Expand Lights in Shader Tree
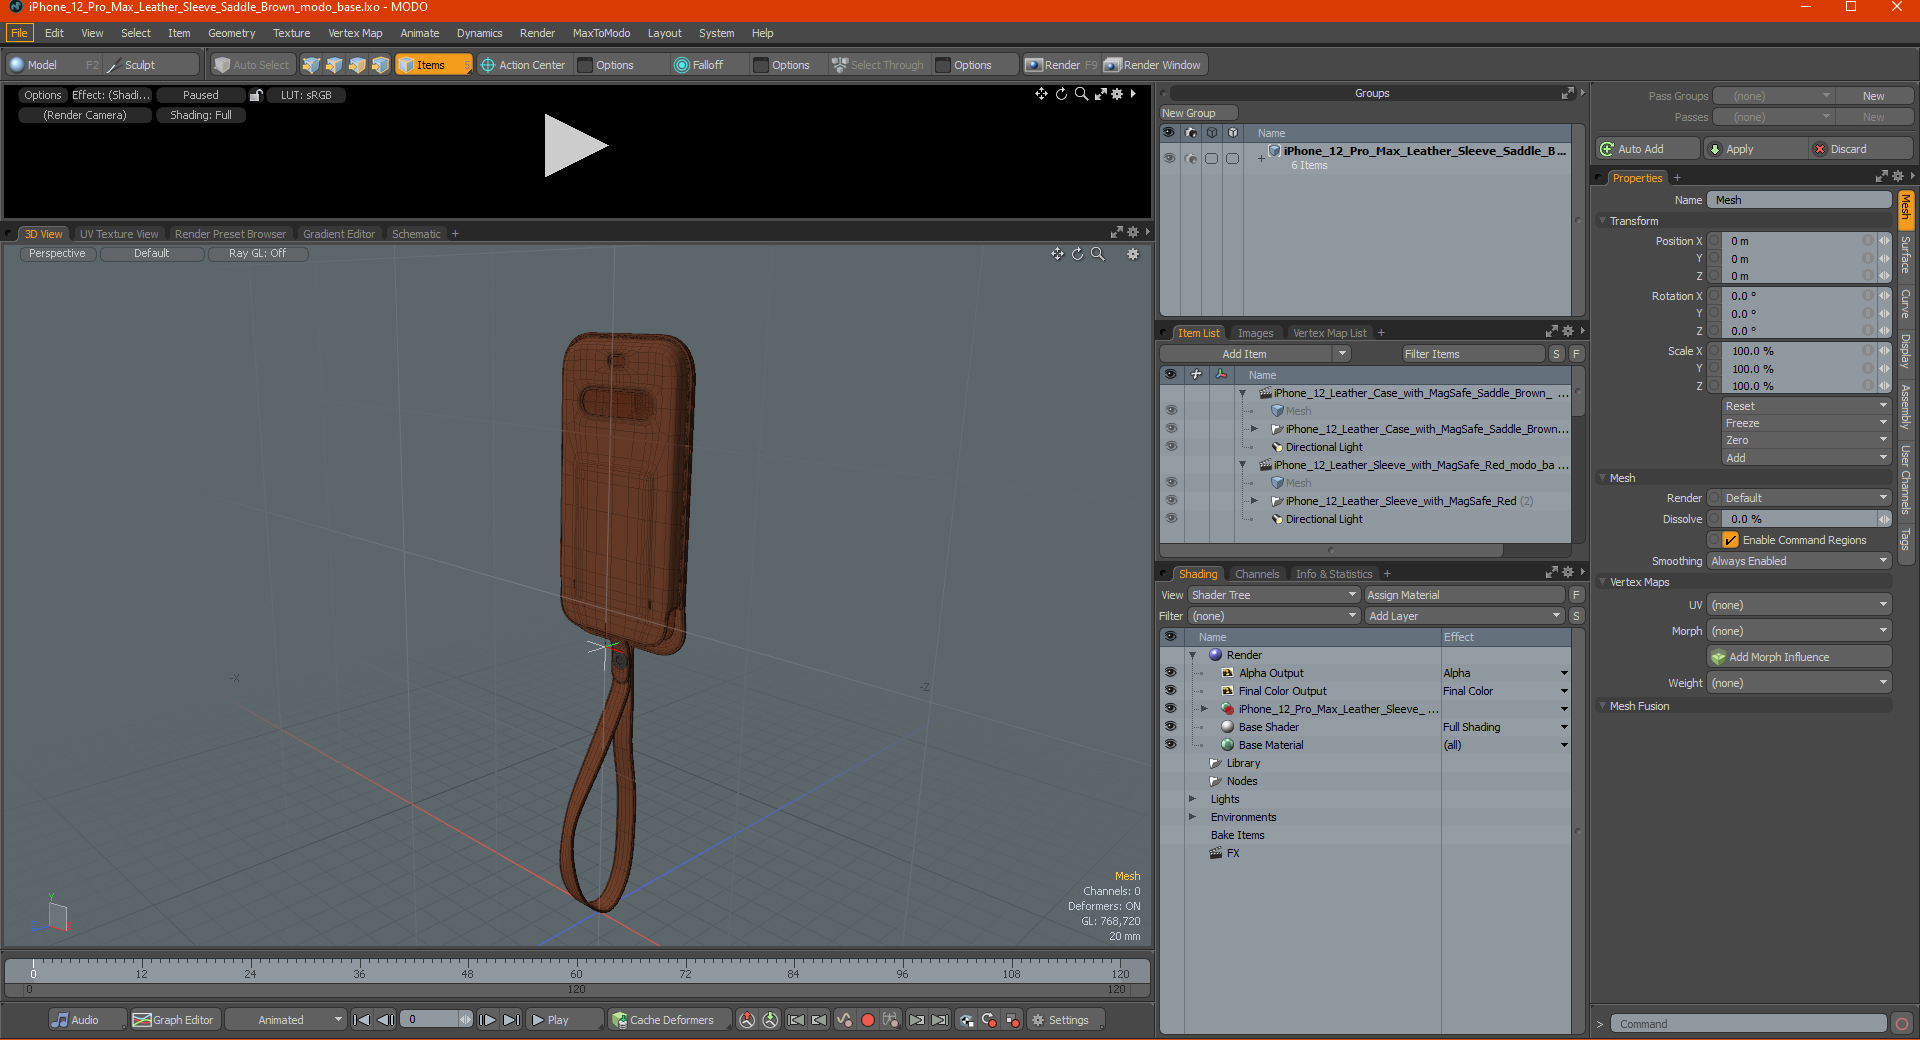1920x1040 pixels. (x=1192, y=799)
